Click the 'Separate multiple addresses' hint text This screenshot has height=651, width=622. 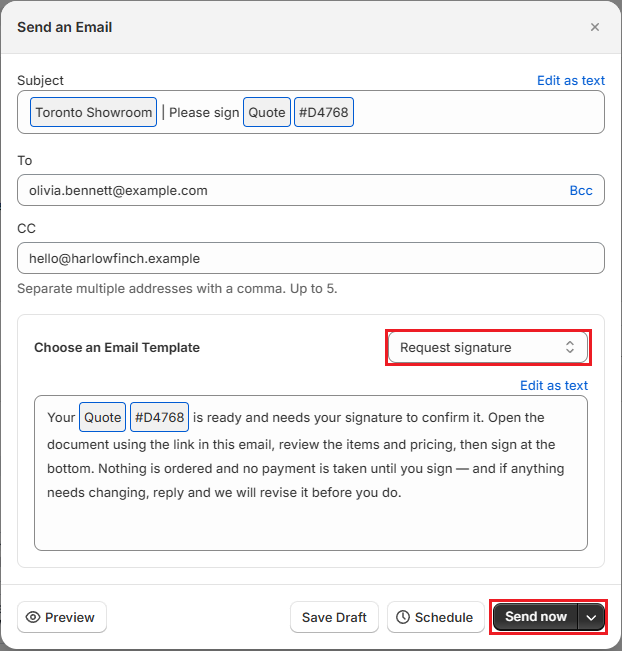click(177, 289)
